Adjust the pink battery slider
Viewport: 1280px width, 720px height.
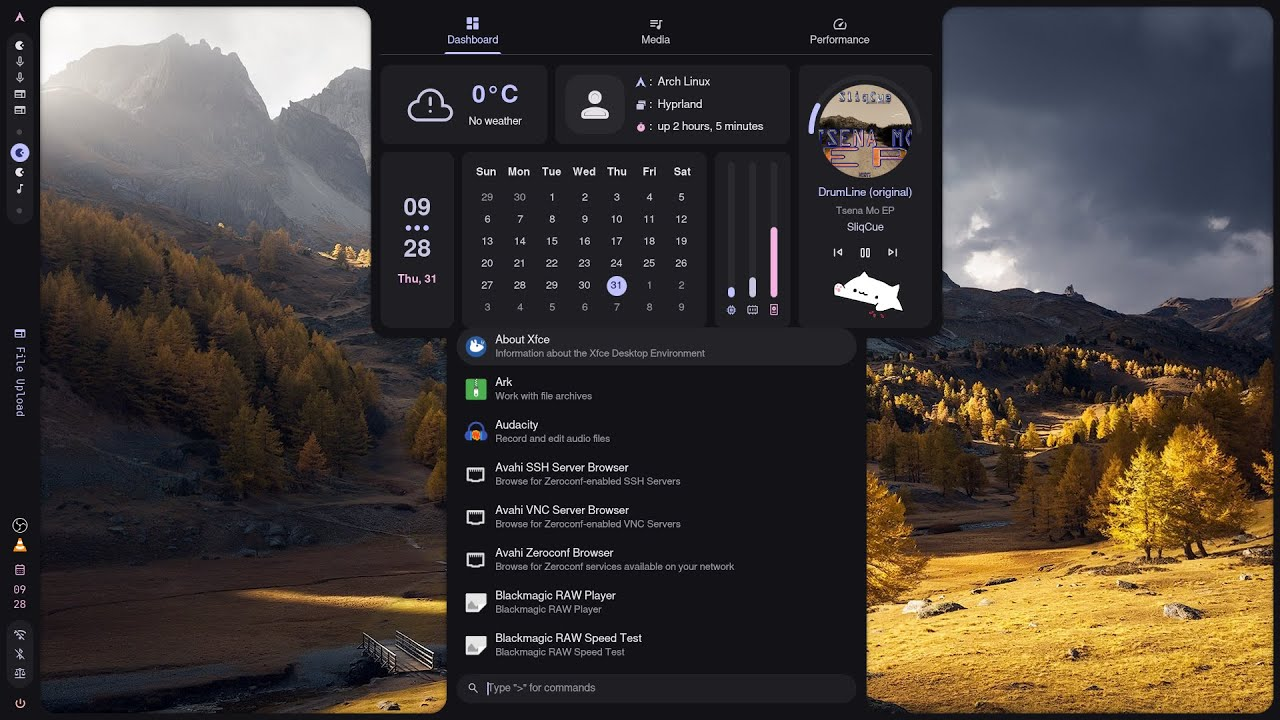click(774, 231)
